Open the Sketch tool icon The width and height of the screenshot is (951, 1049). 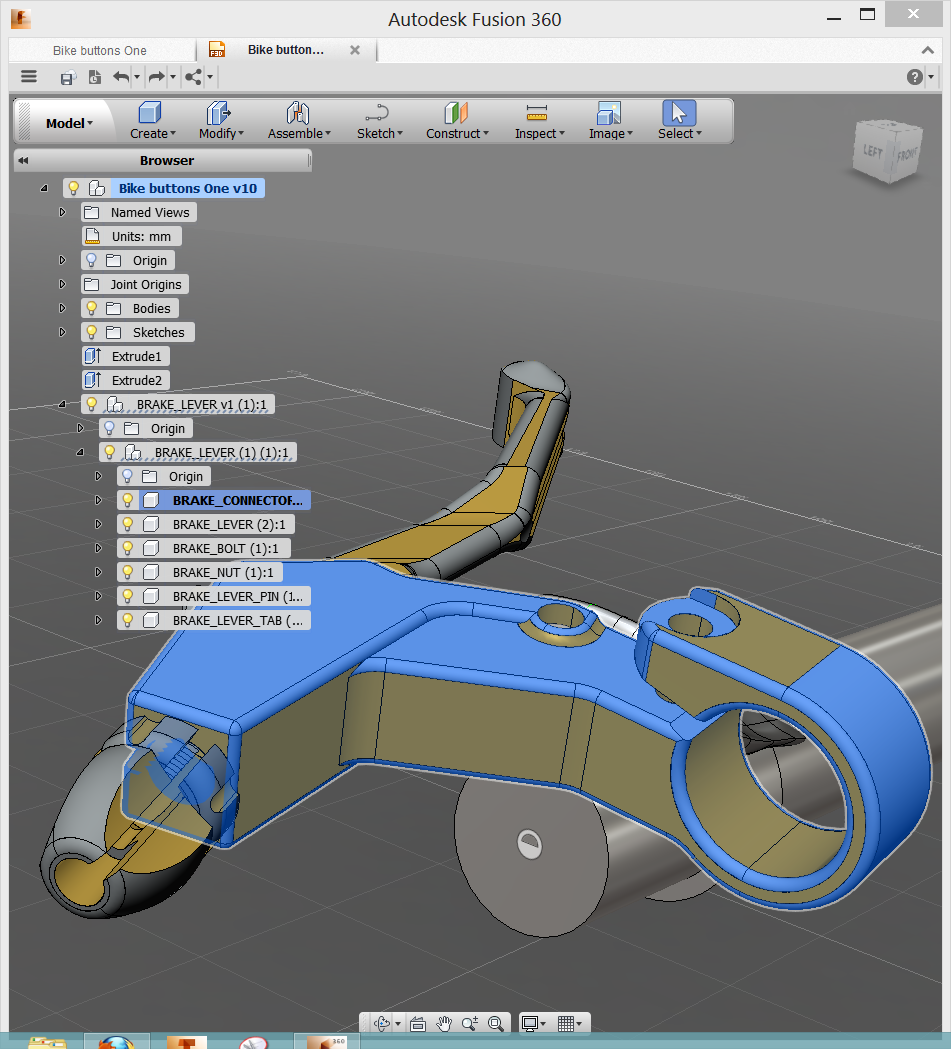tap(378, 112)
